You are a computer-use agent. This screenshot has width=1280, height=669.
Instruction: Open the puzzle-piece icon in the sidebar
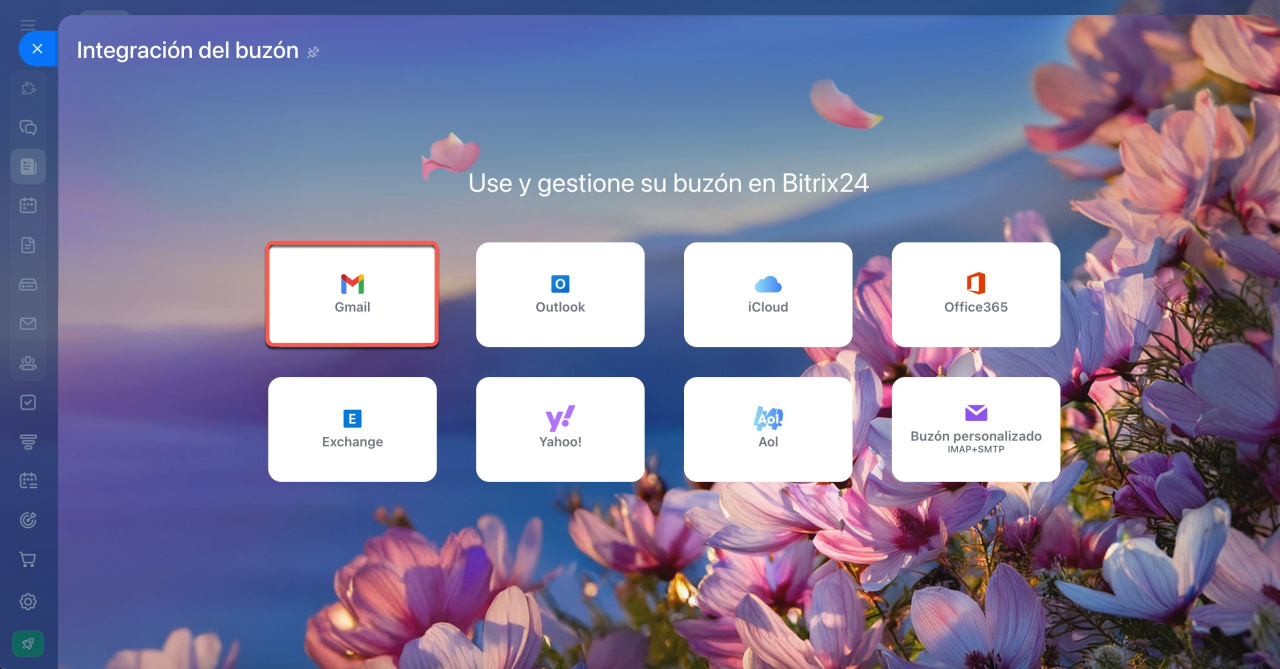coord(28,88)
